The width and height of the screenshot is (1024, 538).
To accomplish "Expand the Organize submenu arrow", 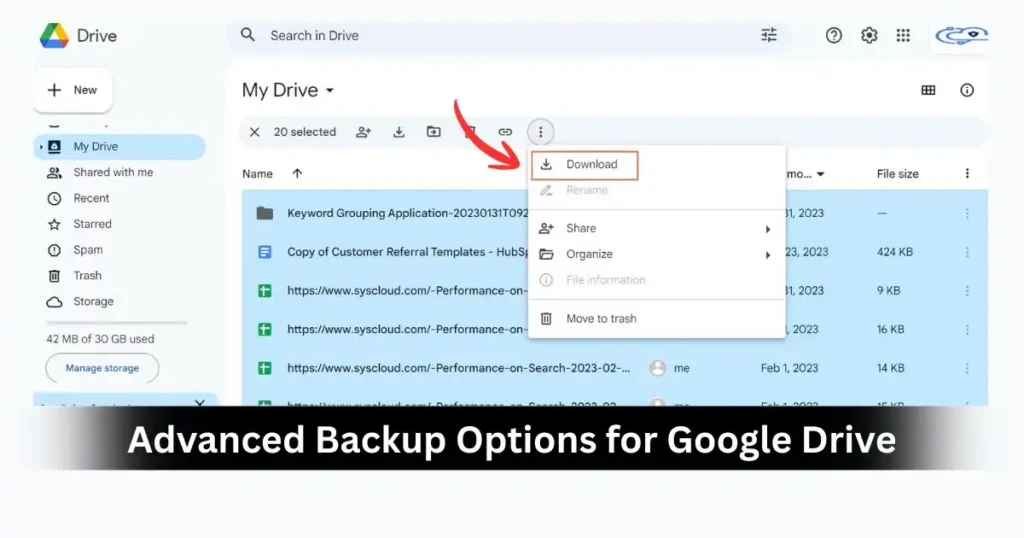I will pyautogui.click(x=768, y=255).
